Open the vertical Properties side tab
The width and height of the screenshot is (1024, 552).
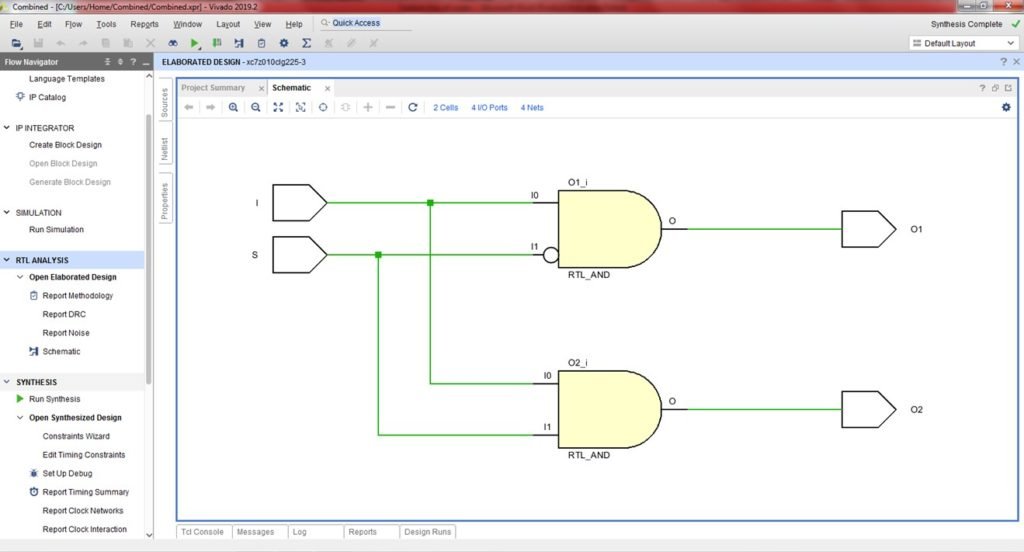click(165, 200)
